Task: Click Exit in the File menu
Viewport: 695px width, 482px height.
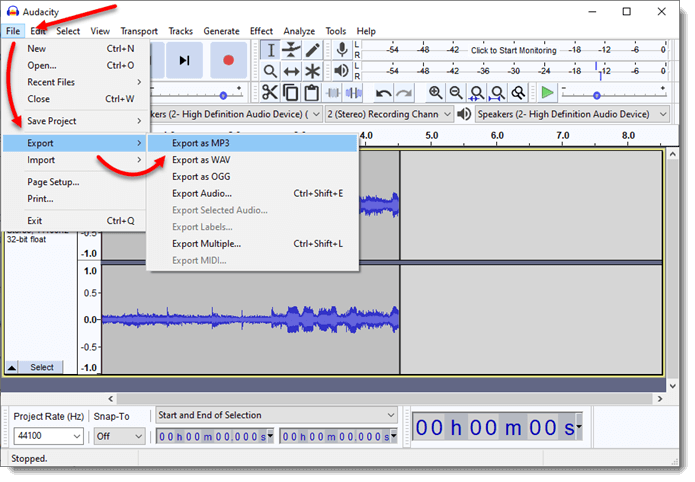Action: click(x=74, y=221)
